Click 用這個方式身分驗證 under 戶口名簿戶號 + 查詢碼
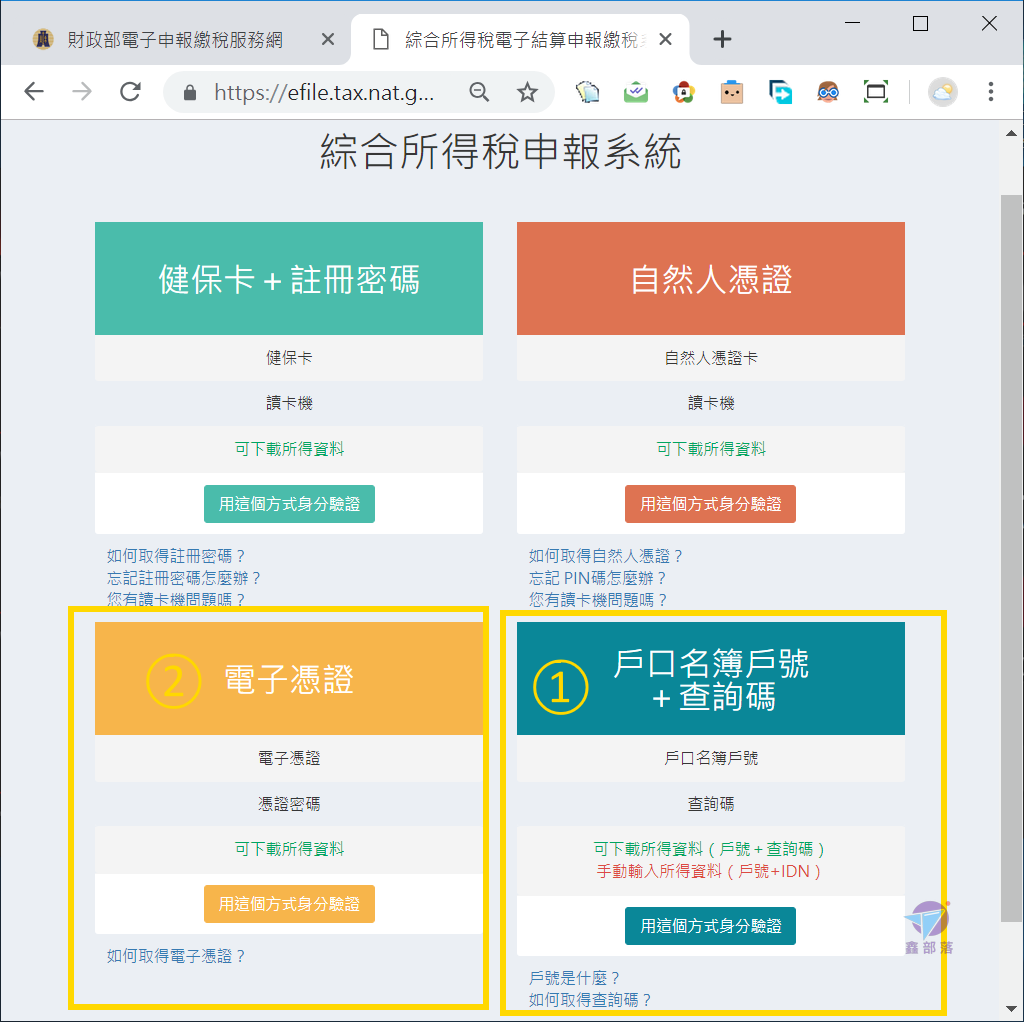This screenshot has height=1022, width=1024. tap(710, 926)
